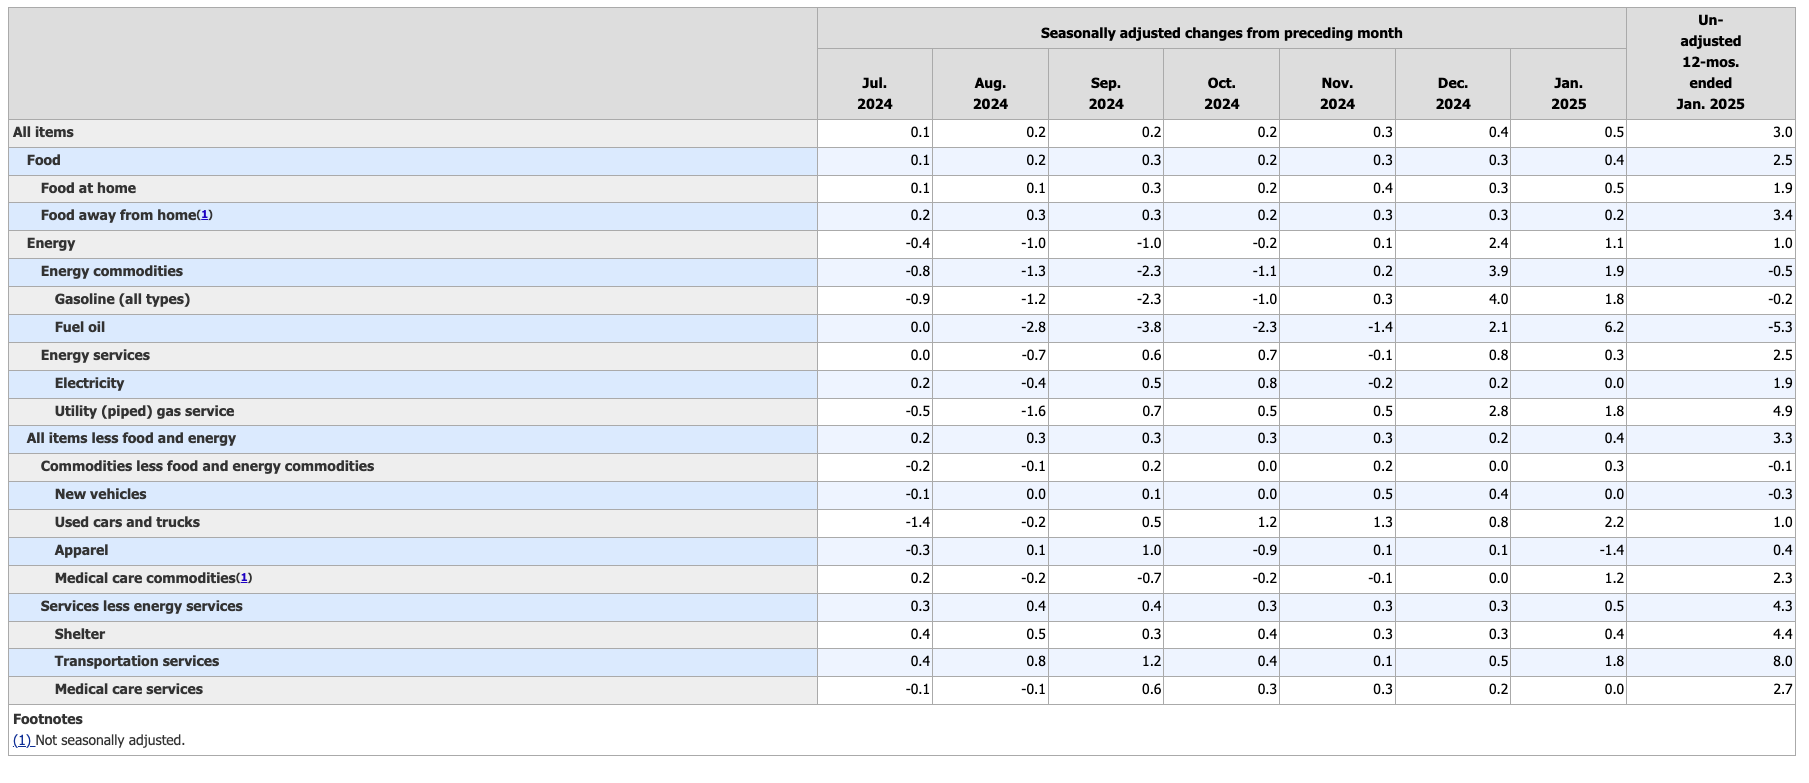This screenshot has width=1809, height=783.
Task: Select the Apparel row label
Action: pyautogui.click(x=81, y=550)
